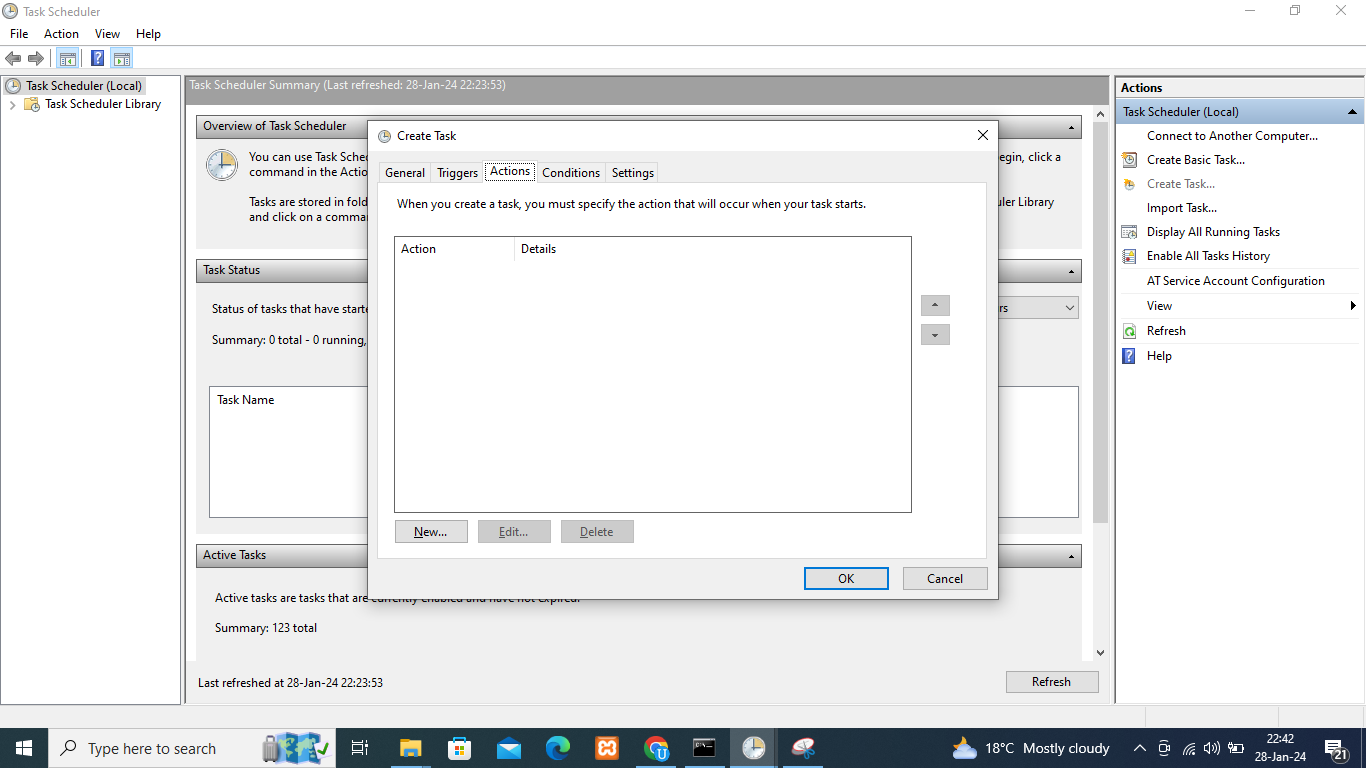Select Task Scheduler Library in tree

[102, 104]
